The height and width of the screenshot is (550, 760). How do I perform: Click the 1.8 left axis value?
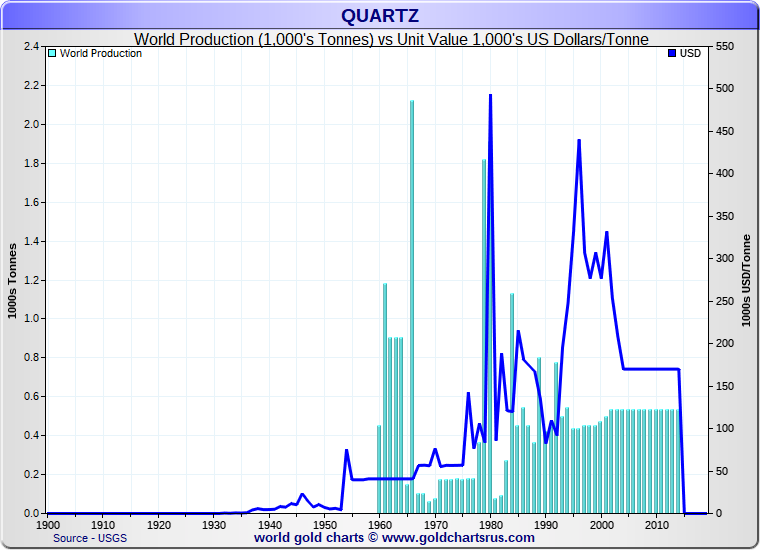click(32, 163)
